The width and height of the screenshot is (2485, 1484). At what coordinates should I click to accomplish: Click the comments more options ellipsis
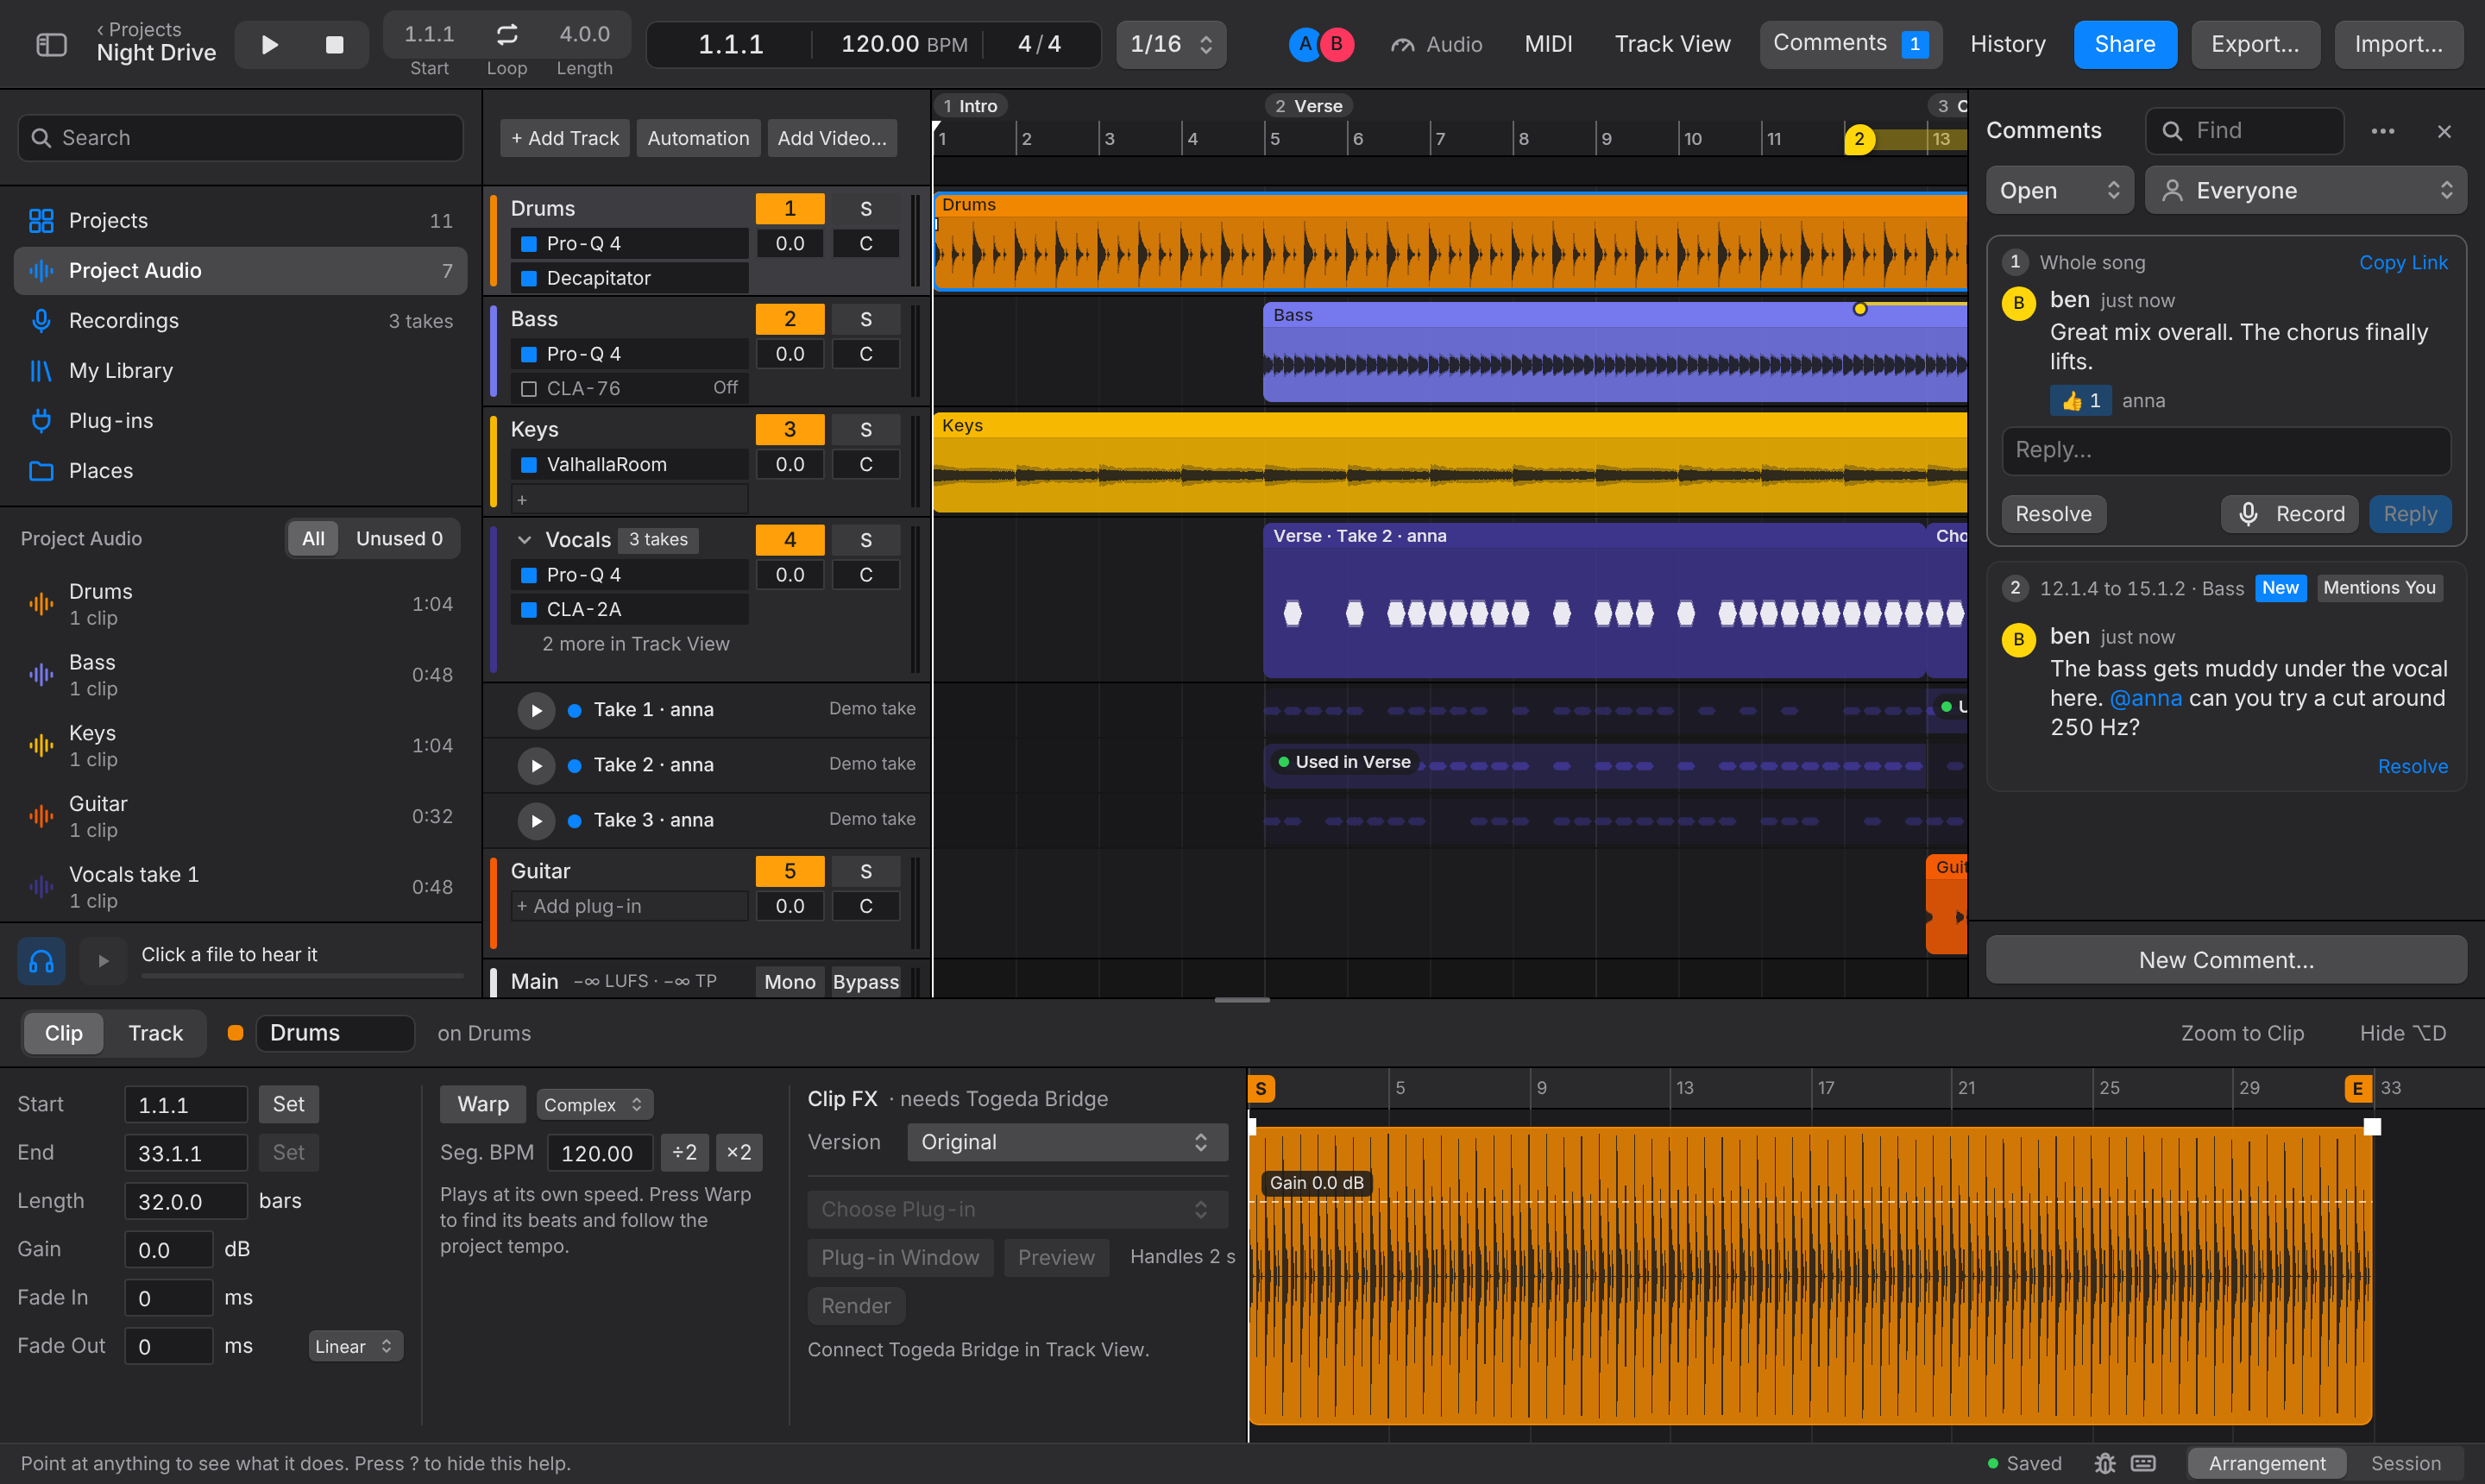click(2382, 131)
